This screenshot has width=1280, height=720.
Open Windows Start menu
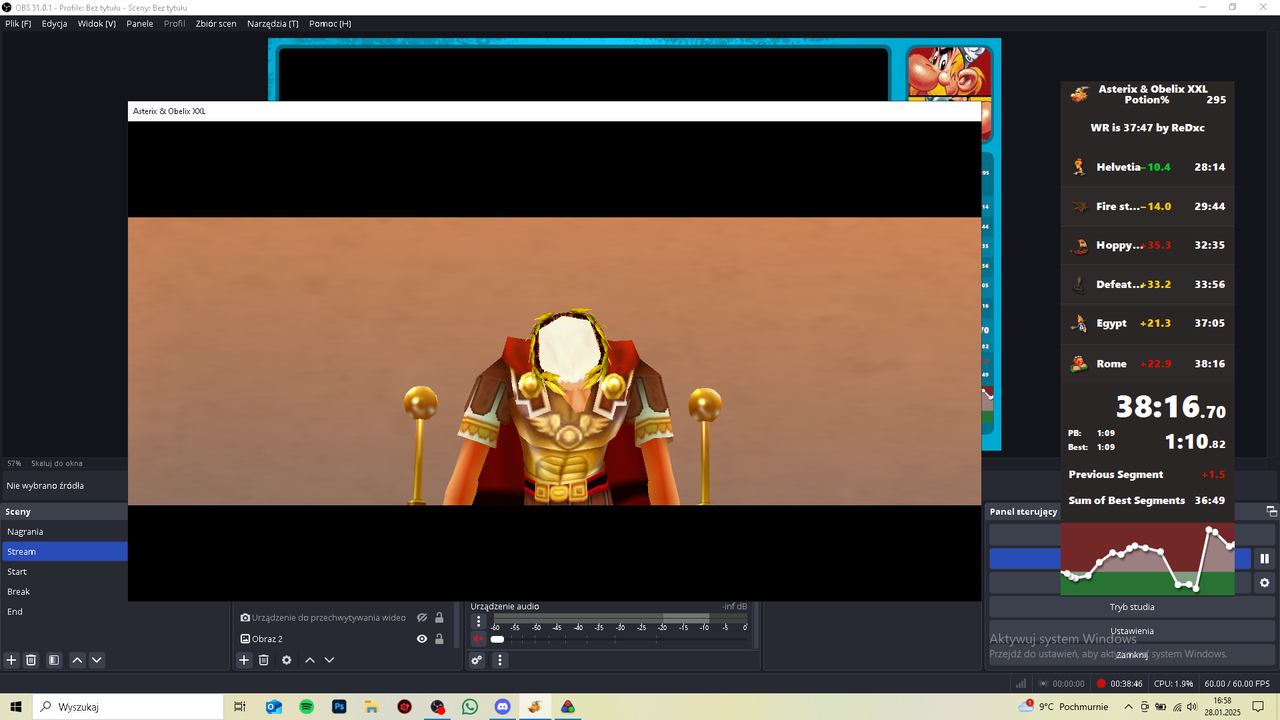point(16,707)
